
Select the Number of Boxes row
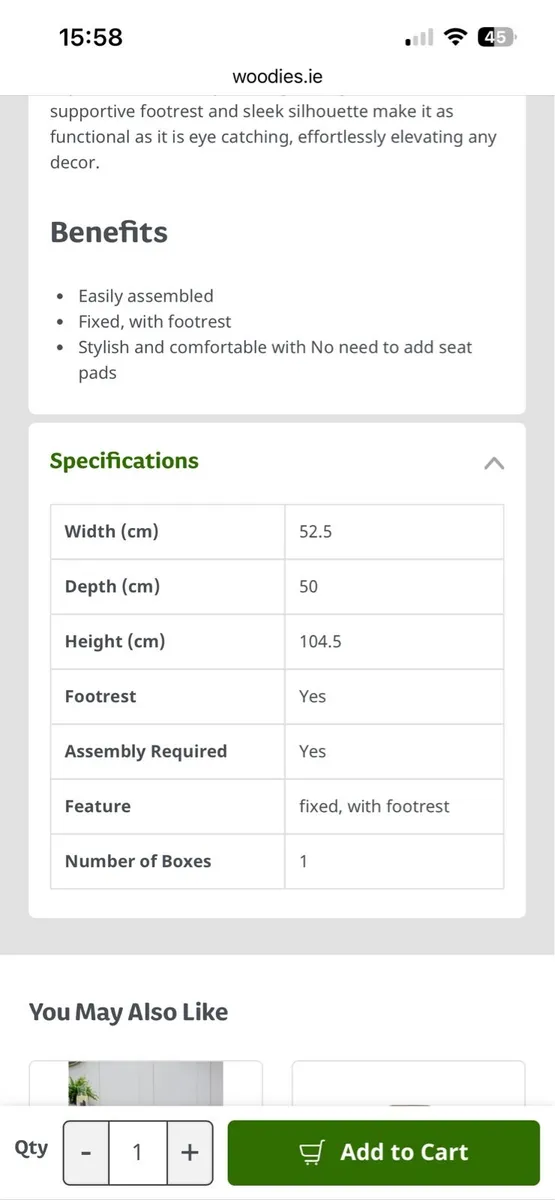pos(277,861)
